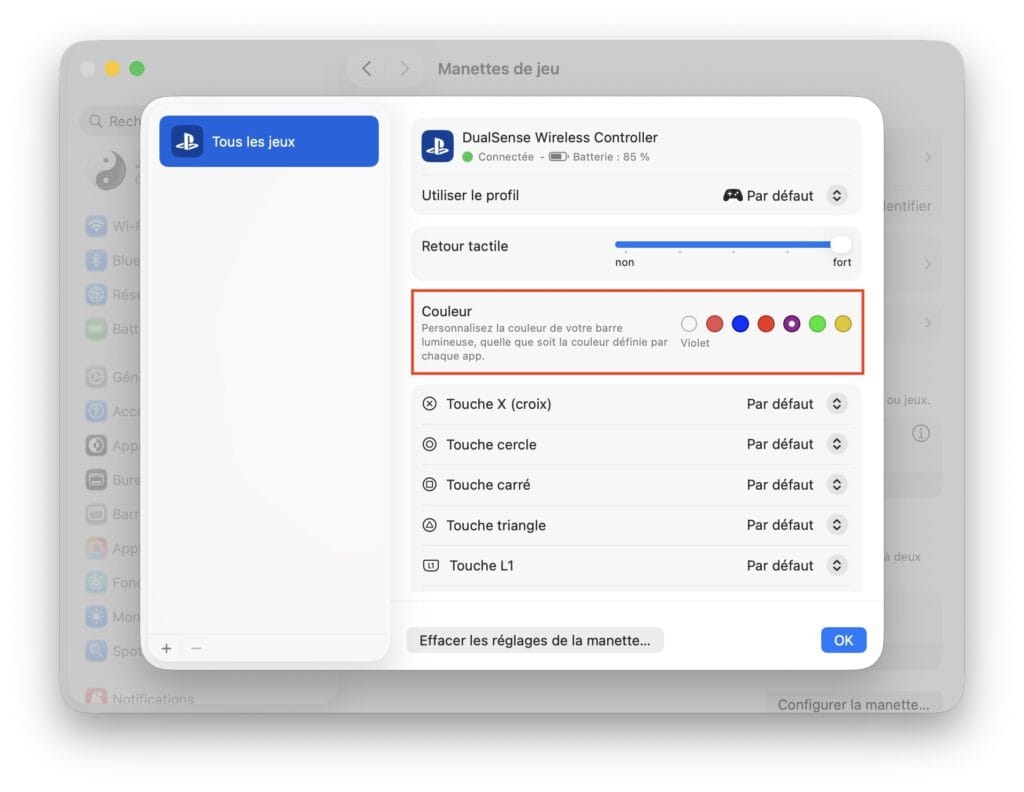
Task: Click the PlayStation icon beside DualSense Wireless Controller
Action: coord(437,146)
